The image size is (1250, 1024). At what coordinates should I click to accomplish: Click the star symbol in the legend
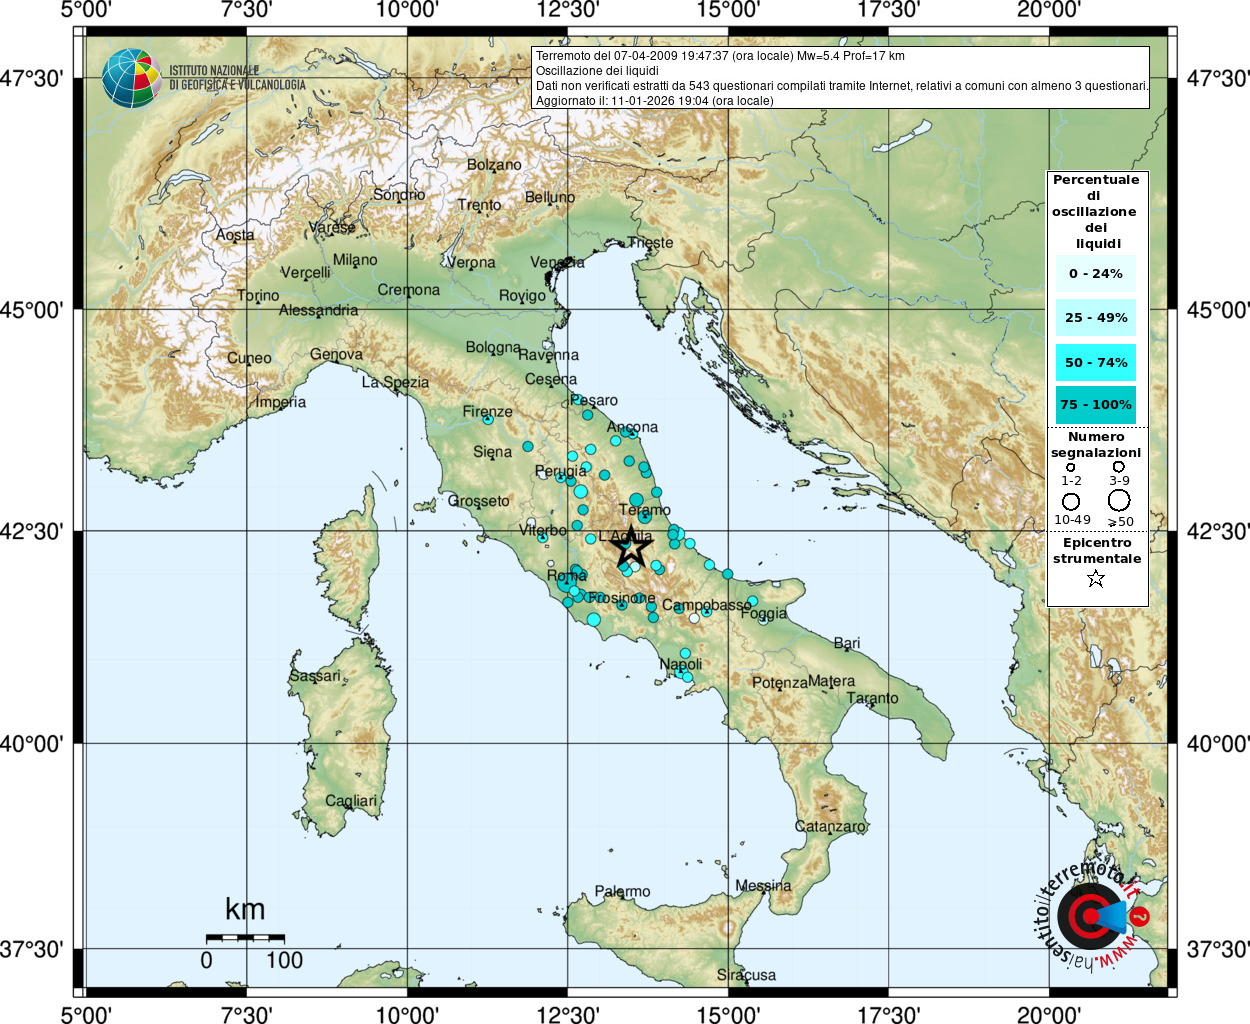pos(1096,578)
